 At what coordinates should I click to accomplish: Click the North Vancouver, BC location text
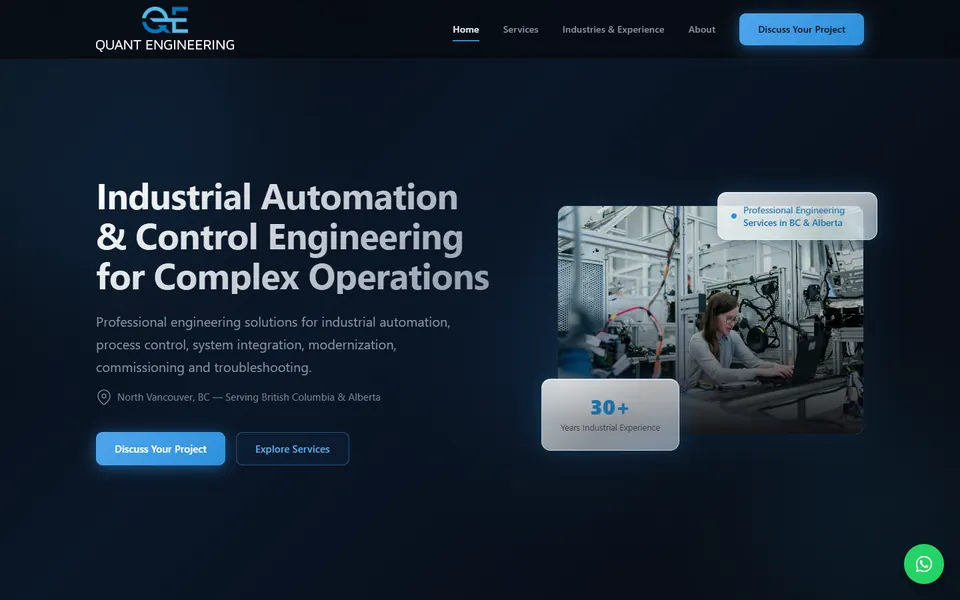[249, 397]
